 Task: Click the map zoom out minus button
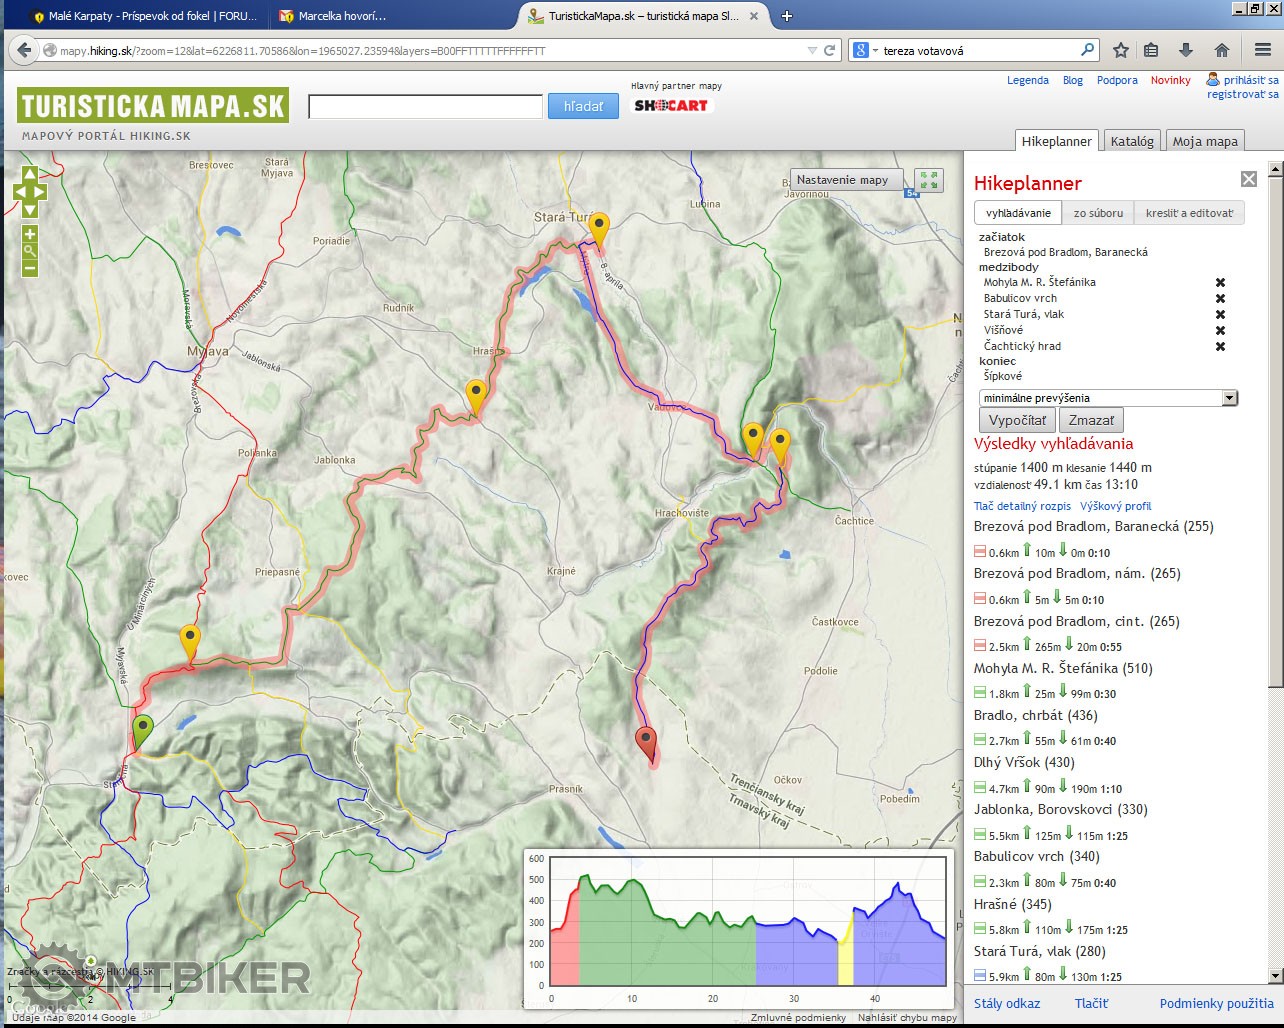30,268
